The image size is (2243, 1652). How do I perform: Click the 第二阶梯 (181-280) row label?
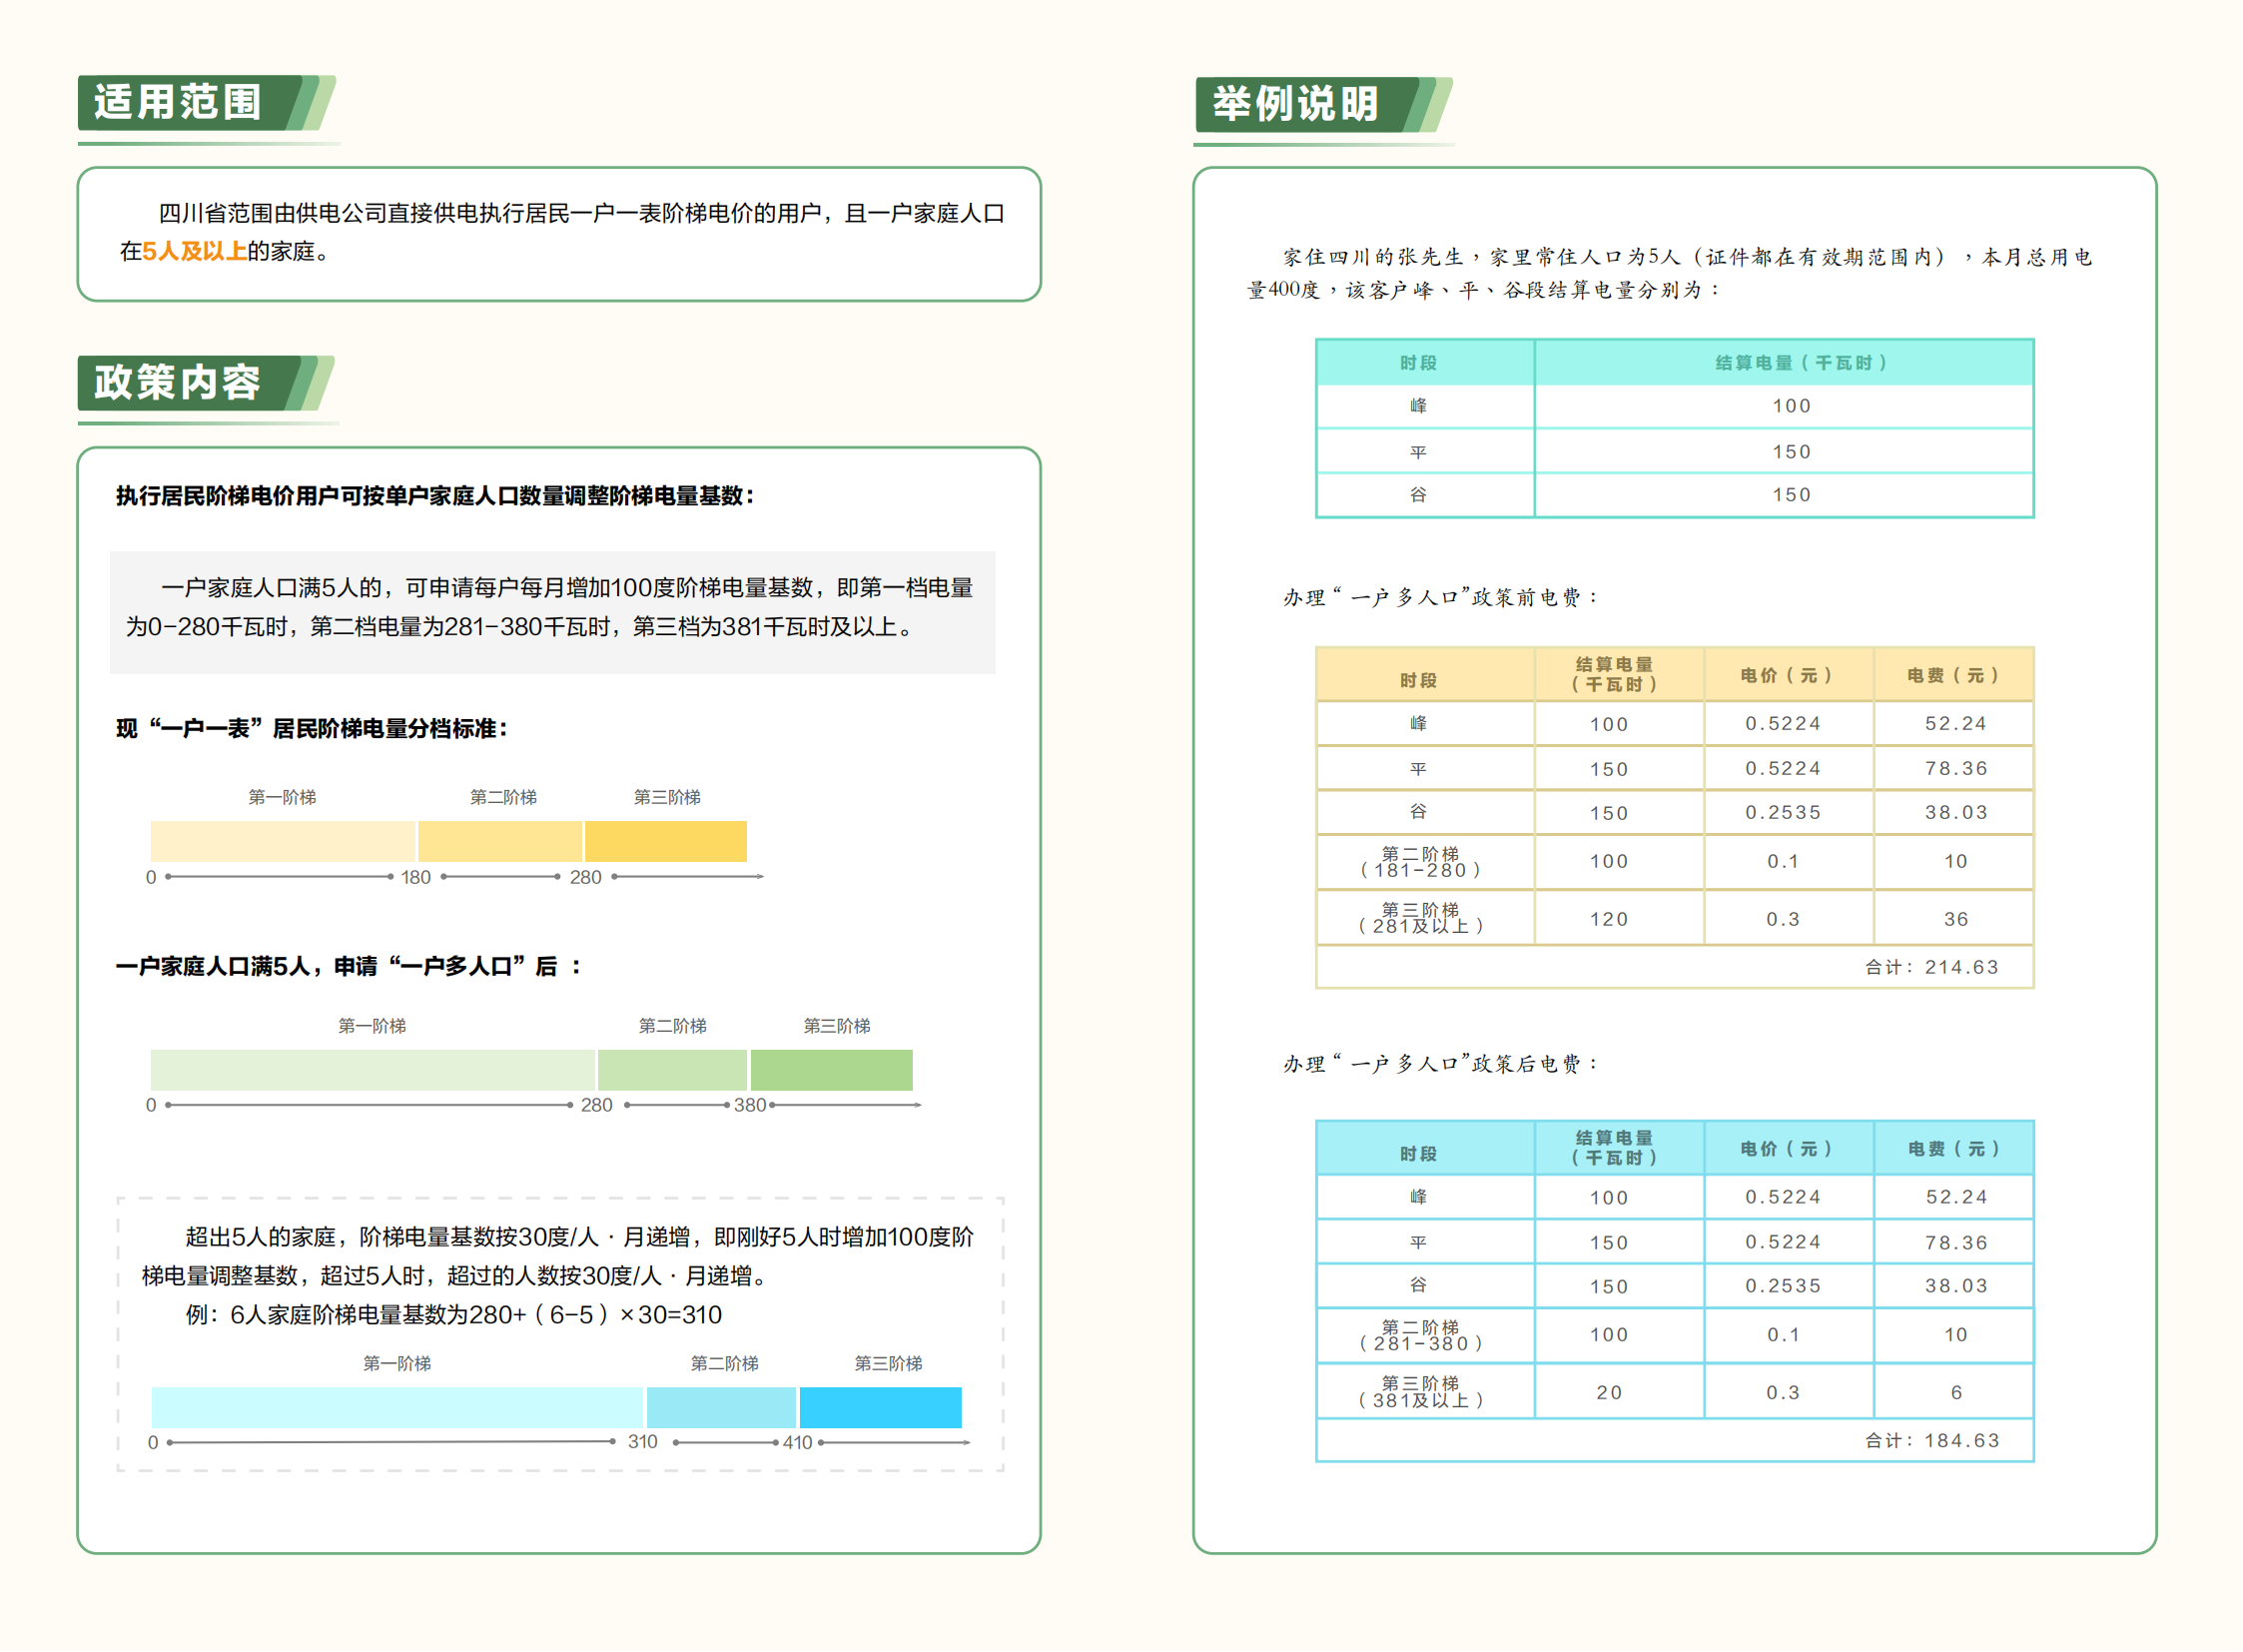(x=1421, y=862)
